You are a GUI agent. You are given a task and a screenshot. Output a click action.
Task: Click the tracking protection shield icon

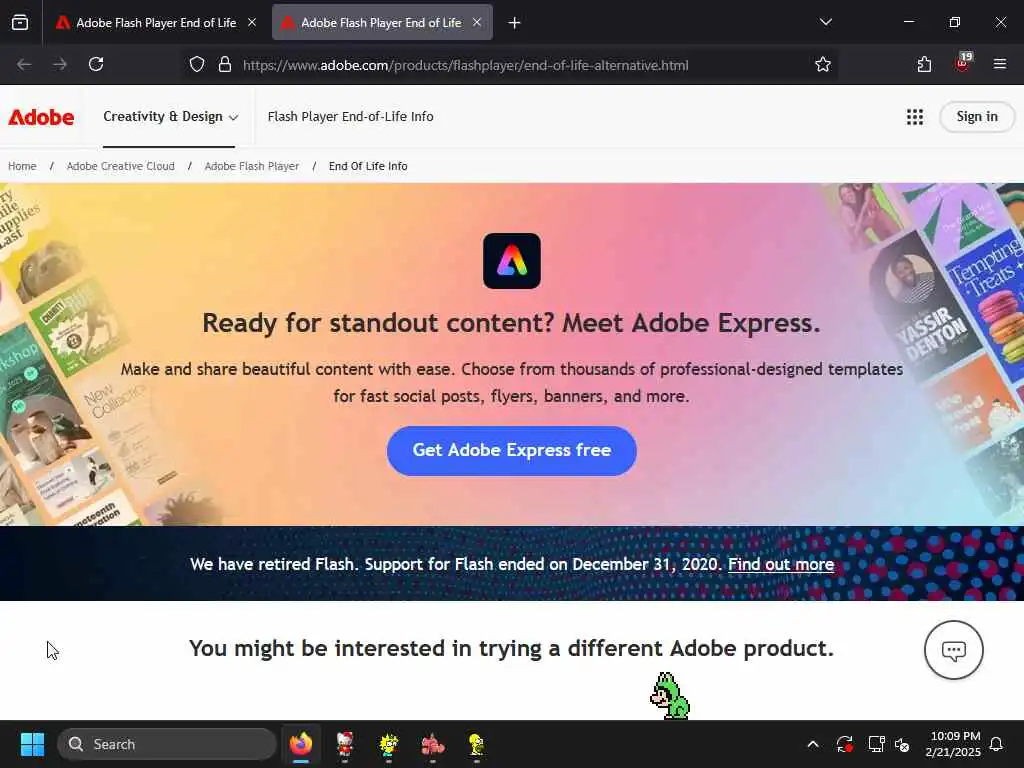(x=197, y=65)
